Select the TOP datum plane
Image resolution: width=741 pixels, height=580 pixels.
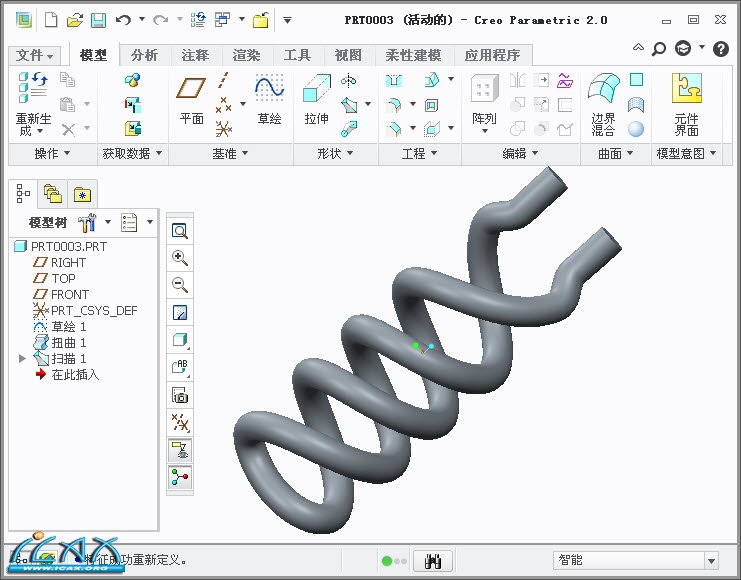(54, 278)
